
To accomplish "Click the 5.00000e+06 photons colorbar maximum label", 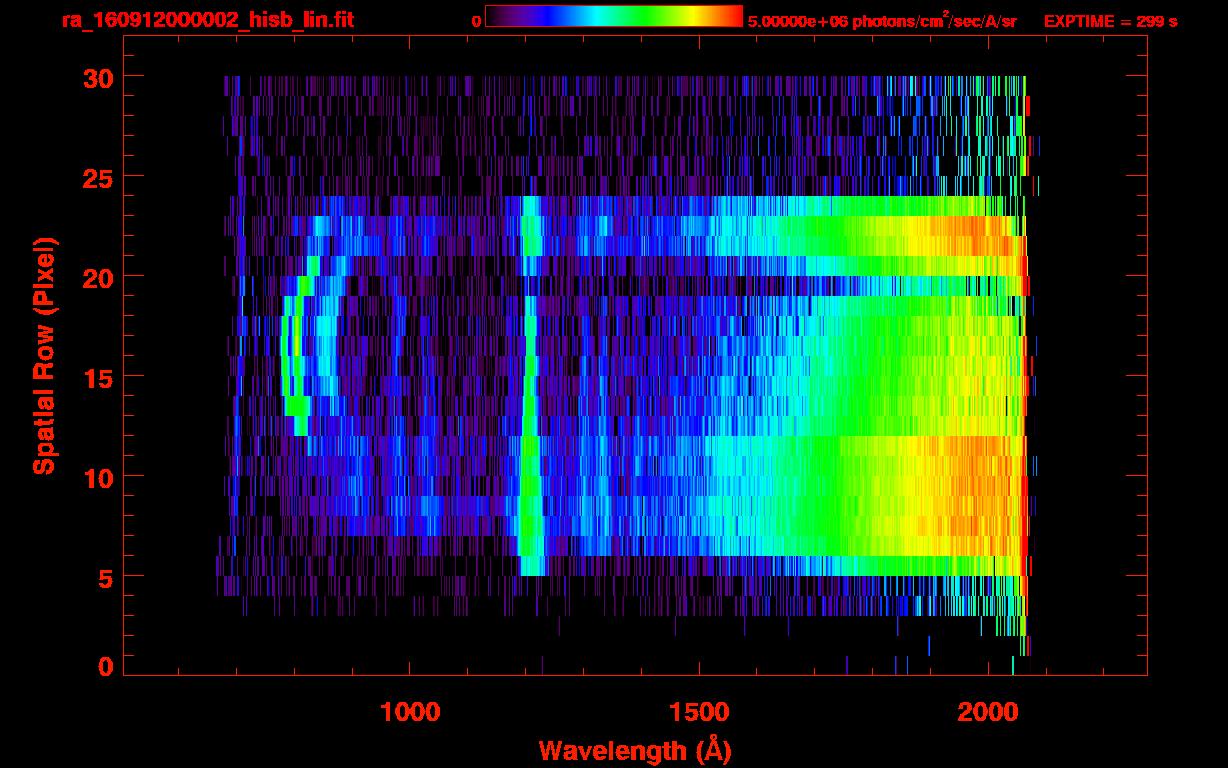I will 882,21.
